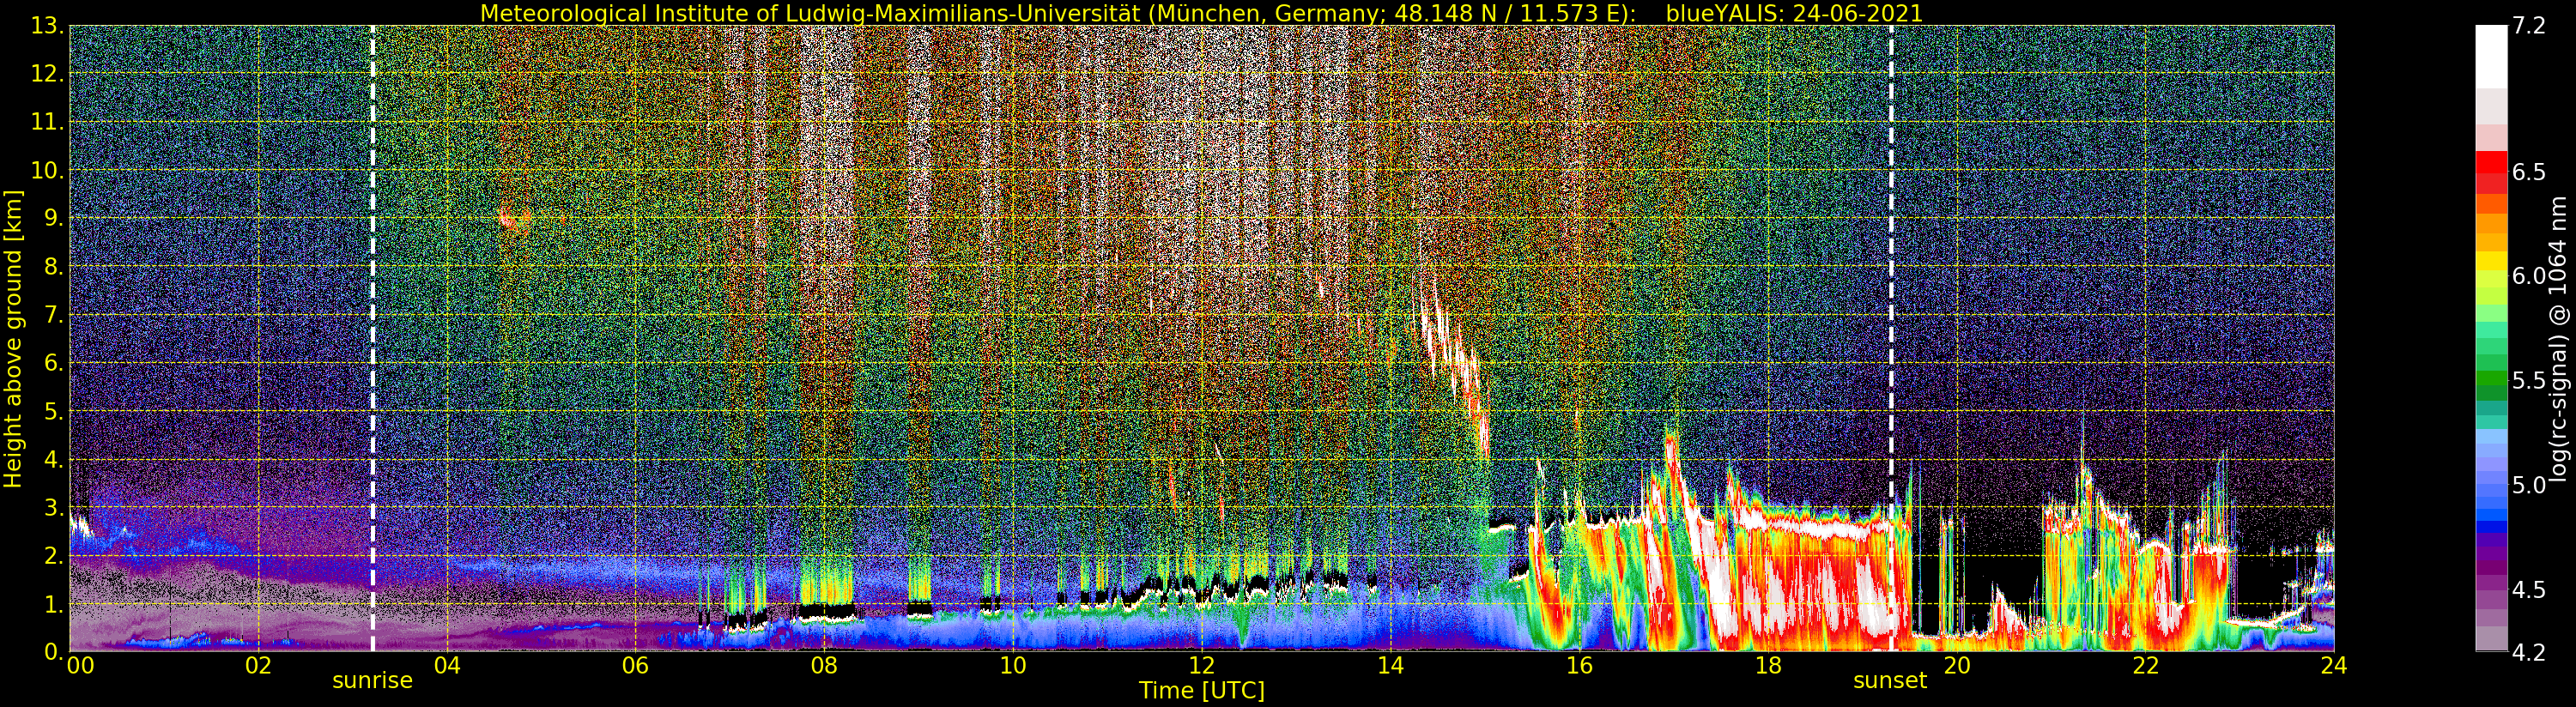Click the "04" tick on the time axis
Screen dimensions: 2576x707
coord(447,666)
